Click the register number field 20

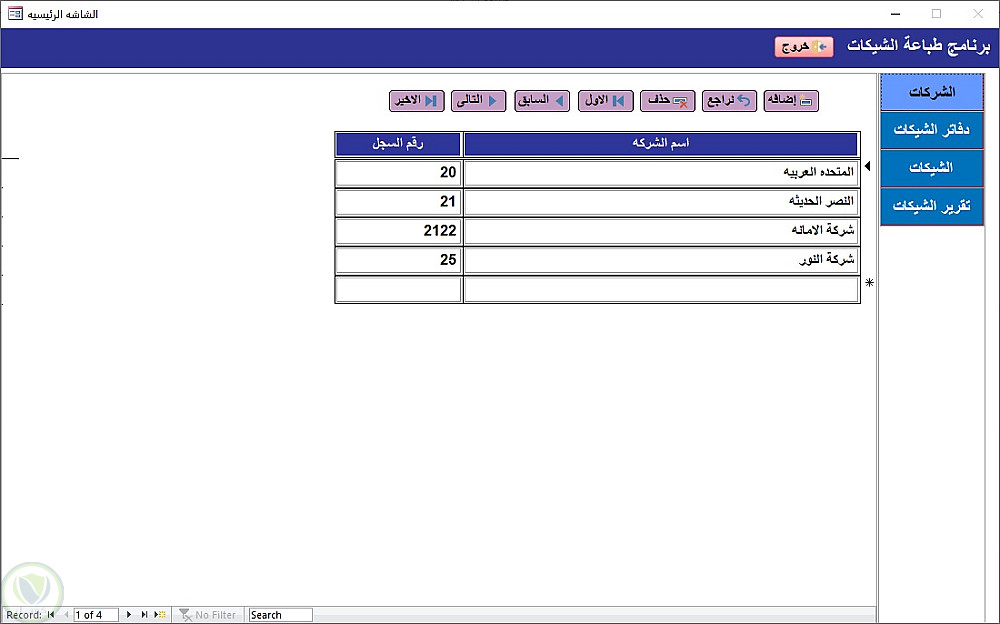(x=398, y=172)
